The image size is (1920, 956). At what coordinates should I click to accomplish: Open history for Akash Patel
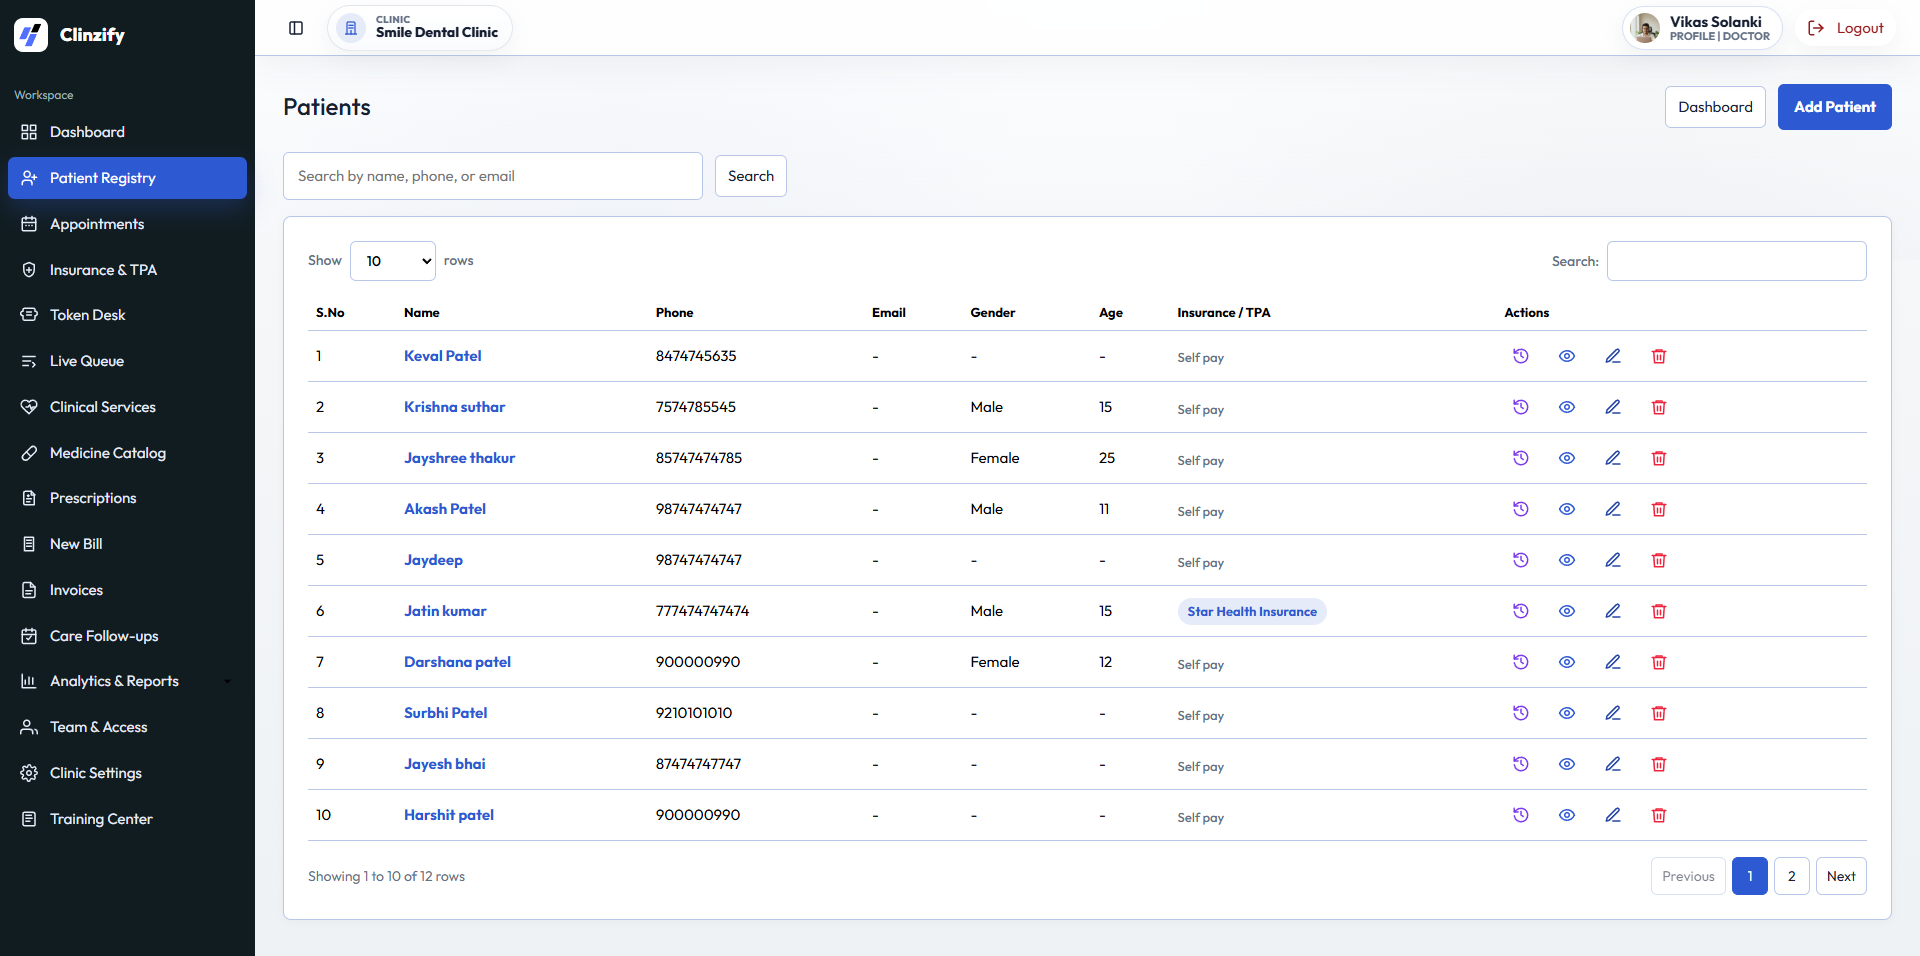(x=1520, y=509)
